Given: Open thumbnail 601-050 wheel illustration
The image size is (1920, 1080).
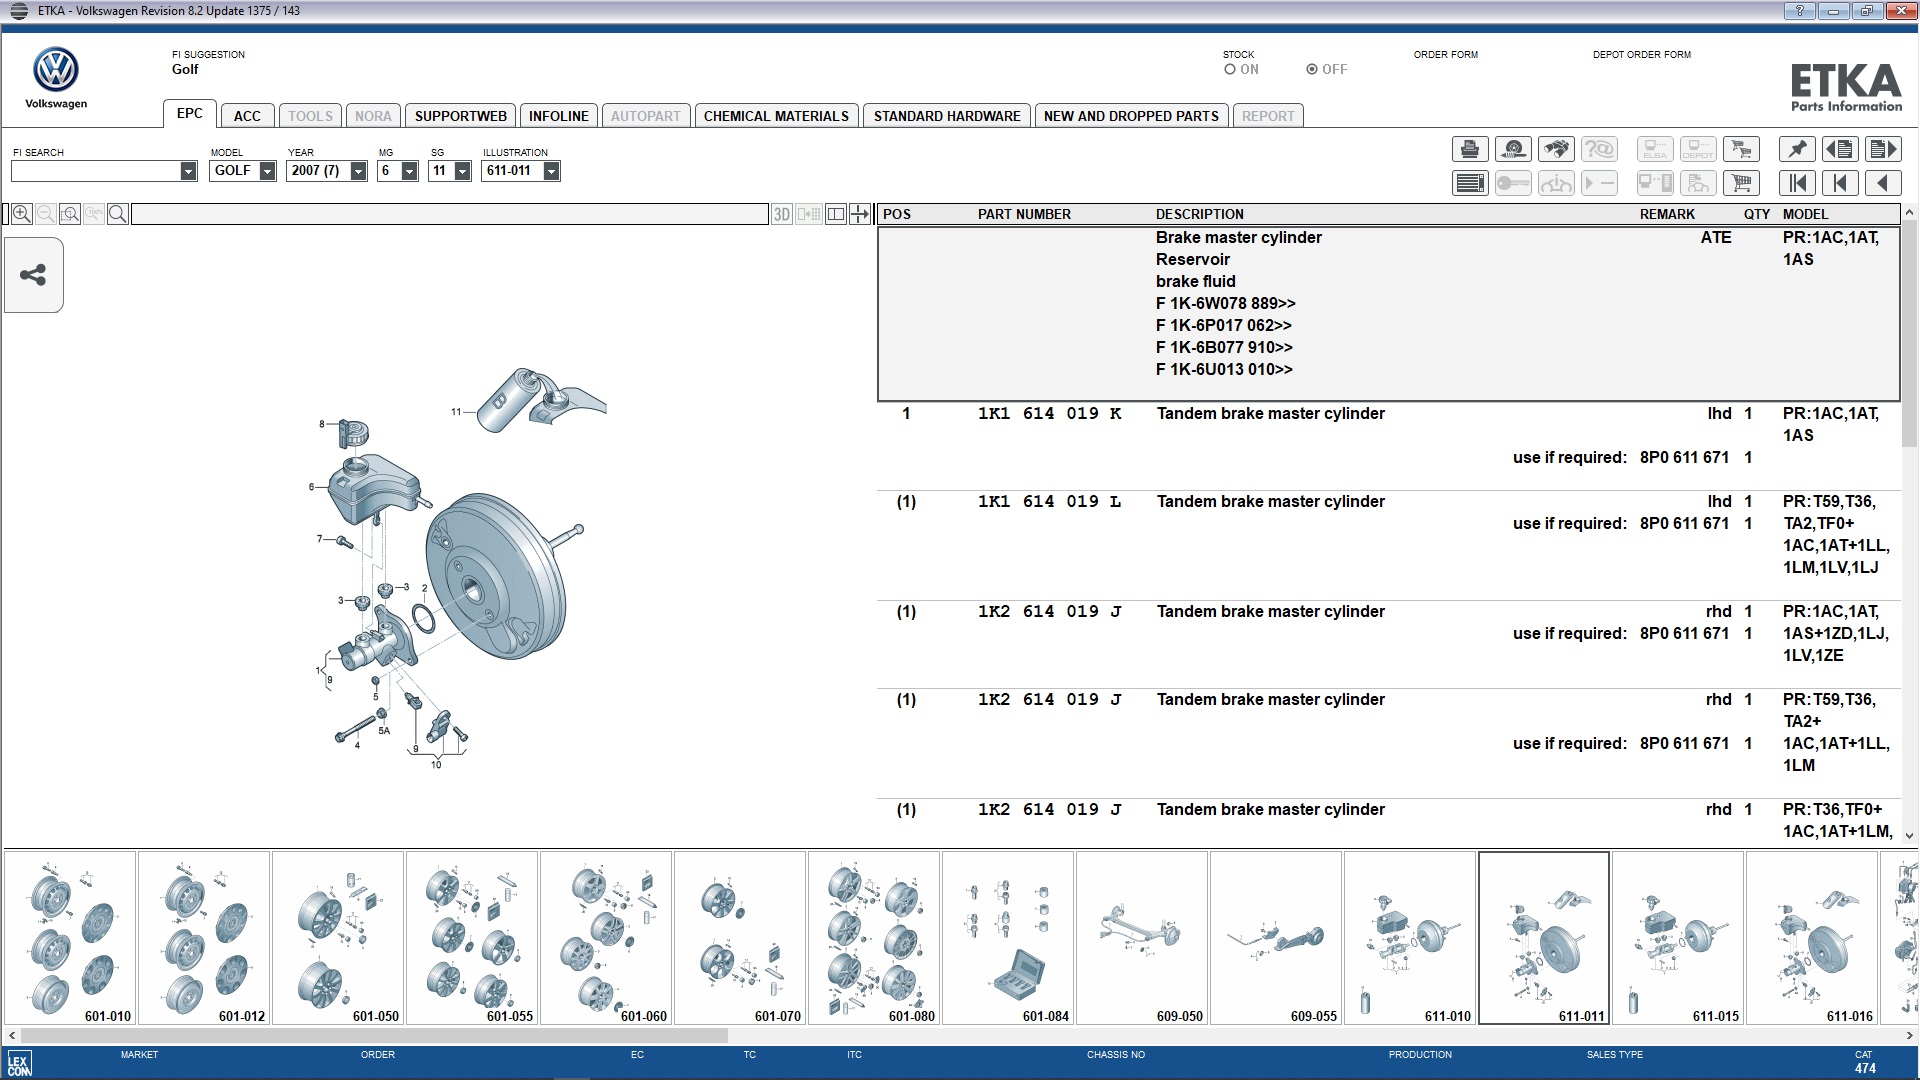Looking at the screenshot, I should 338,938.
